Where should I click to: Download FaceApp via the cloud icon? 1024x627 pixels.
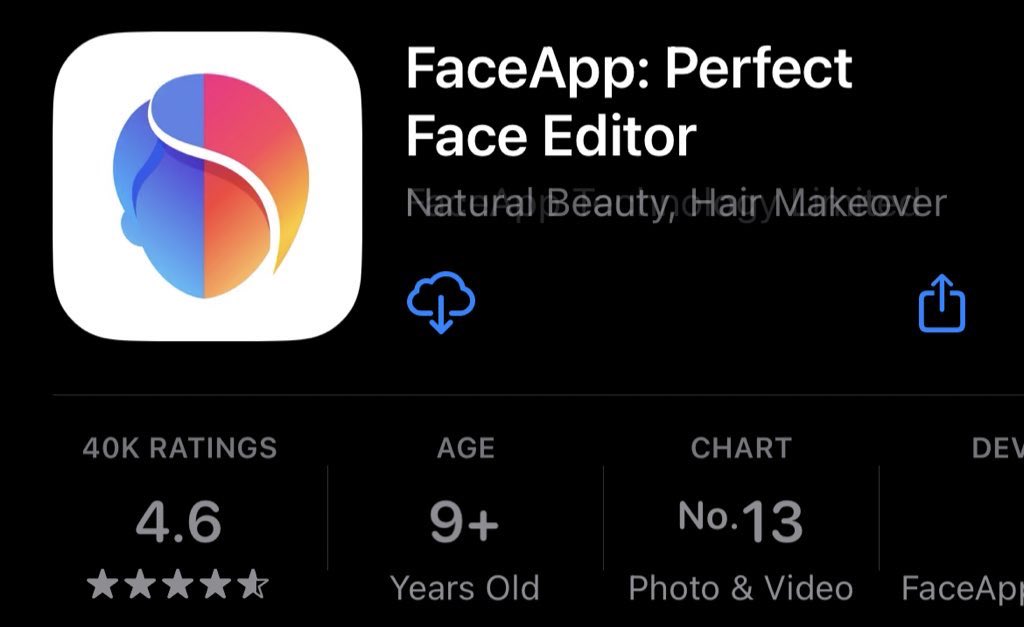point(441,302)
